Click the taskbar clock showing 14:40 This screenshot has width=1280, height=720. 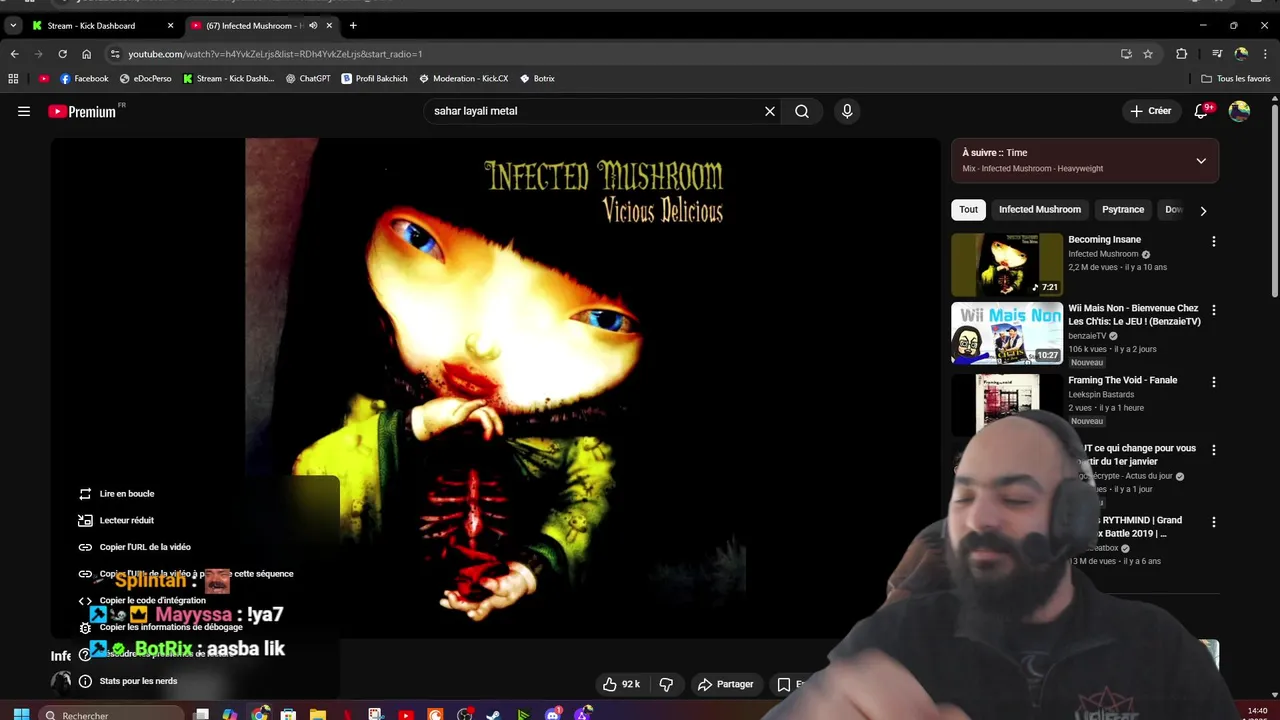click(x=1258, y=712)
